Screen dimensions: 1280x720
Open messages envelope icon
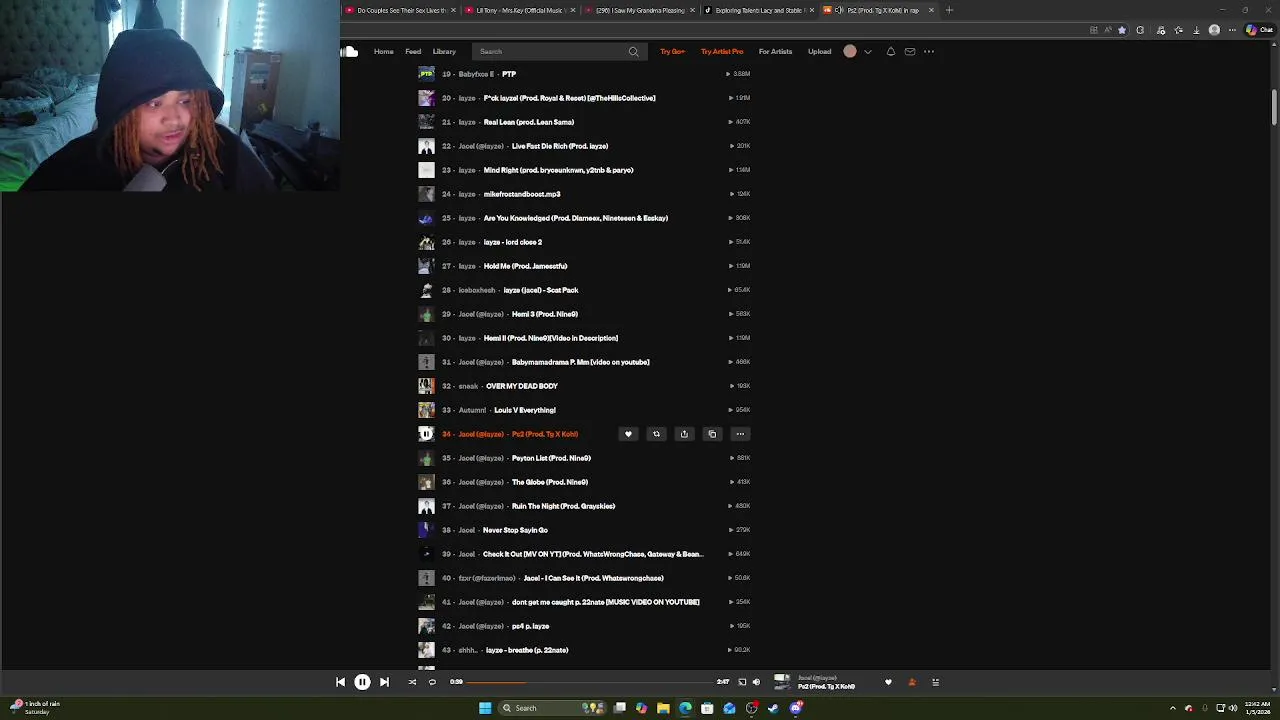(x=910, y=51)
